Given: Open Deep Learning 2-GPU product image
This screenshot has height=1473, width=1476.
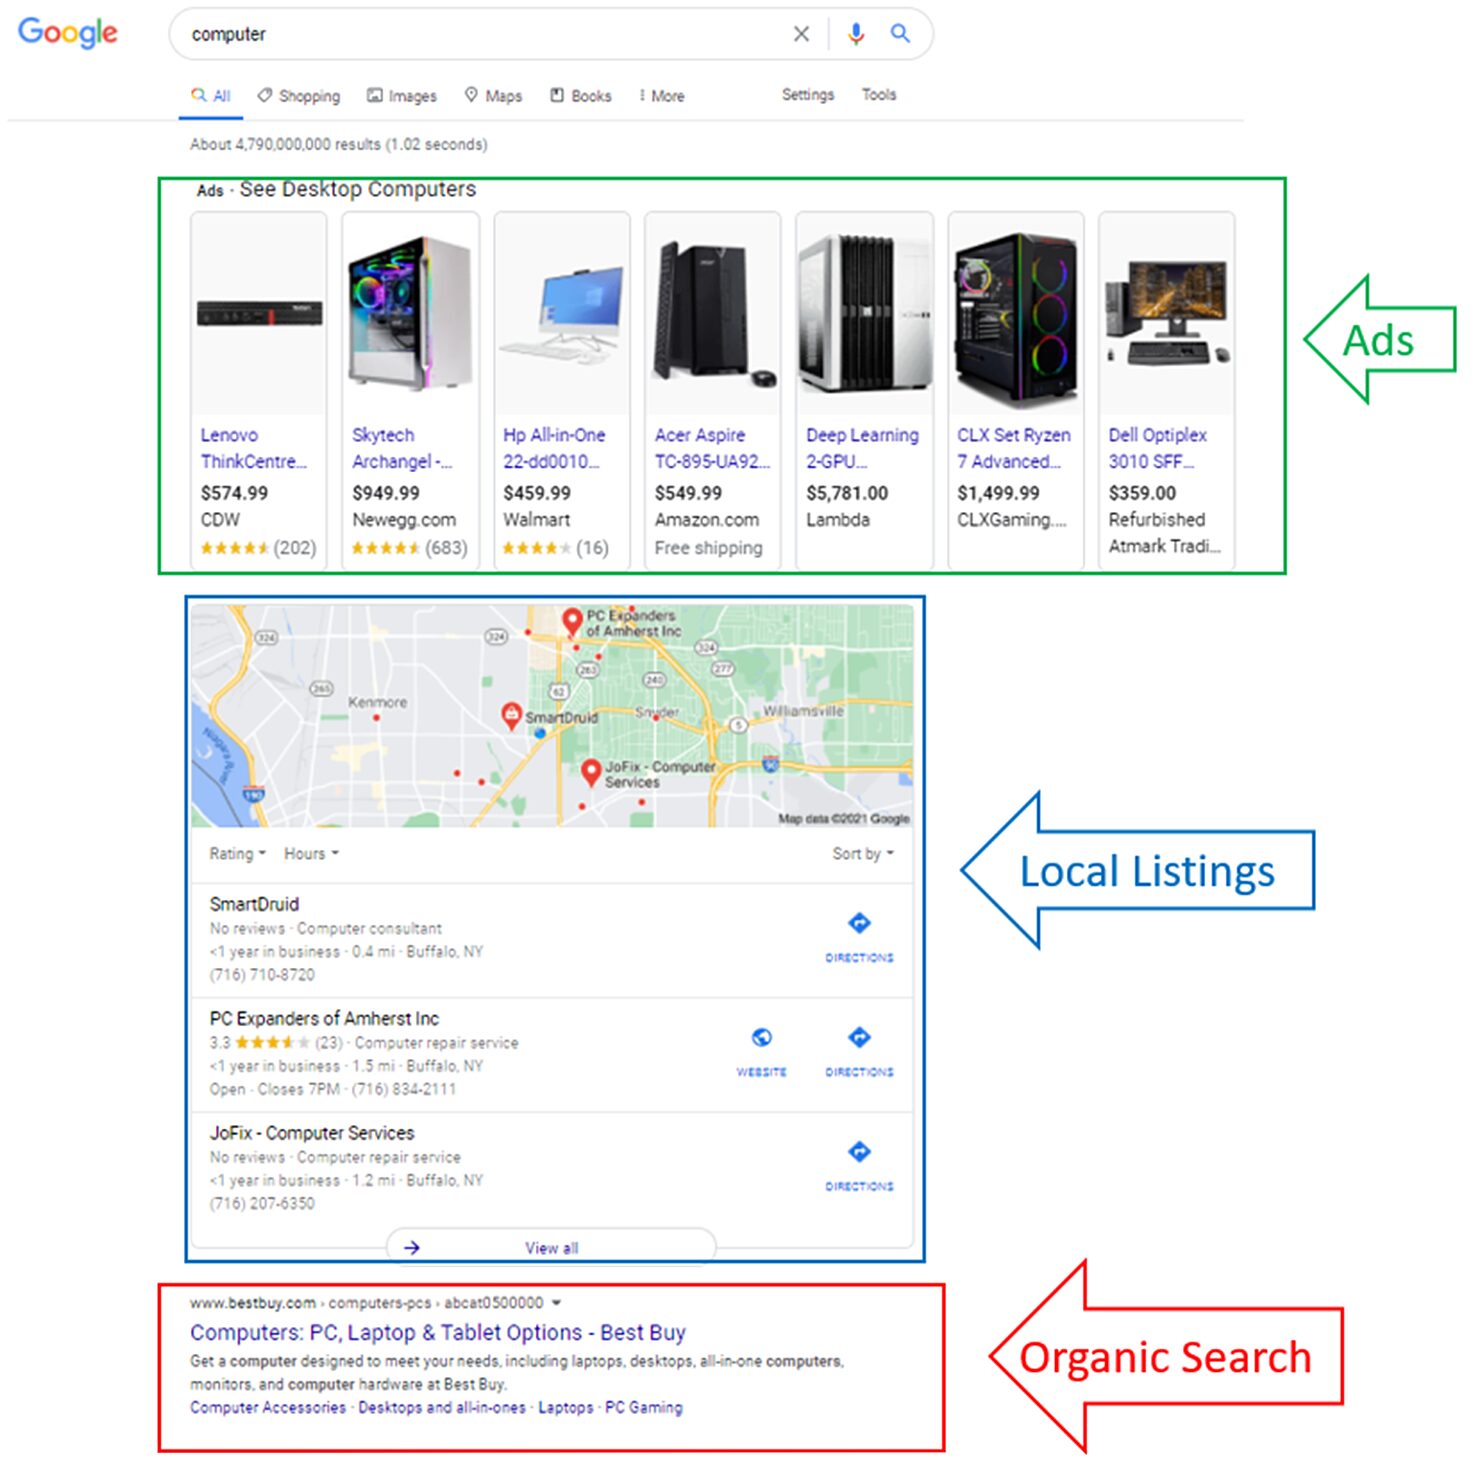Looking at the screenshot, I should [864, 314].
